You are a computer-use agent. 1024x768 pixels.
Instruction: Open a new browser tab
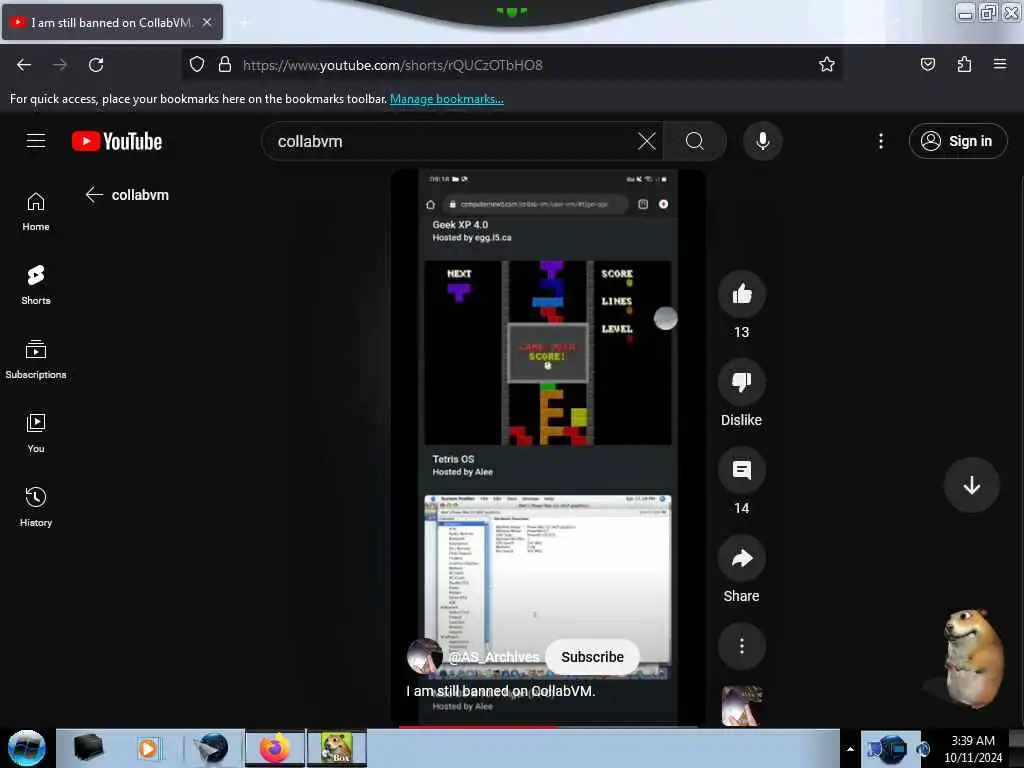[244, 23]
